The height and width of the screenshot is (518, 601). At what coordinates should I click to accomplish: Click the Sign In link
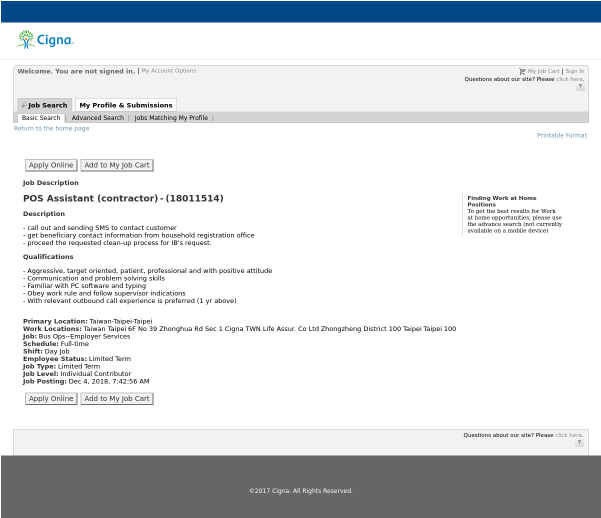point(574,71)
